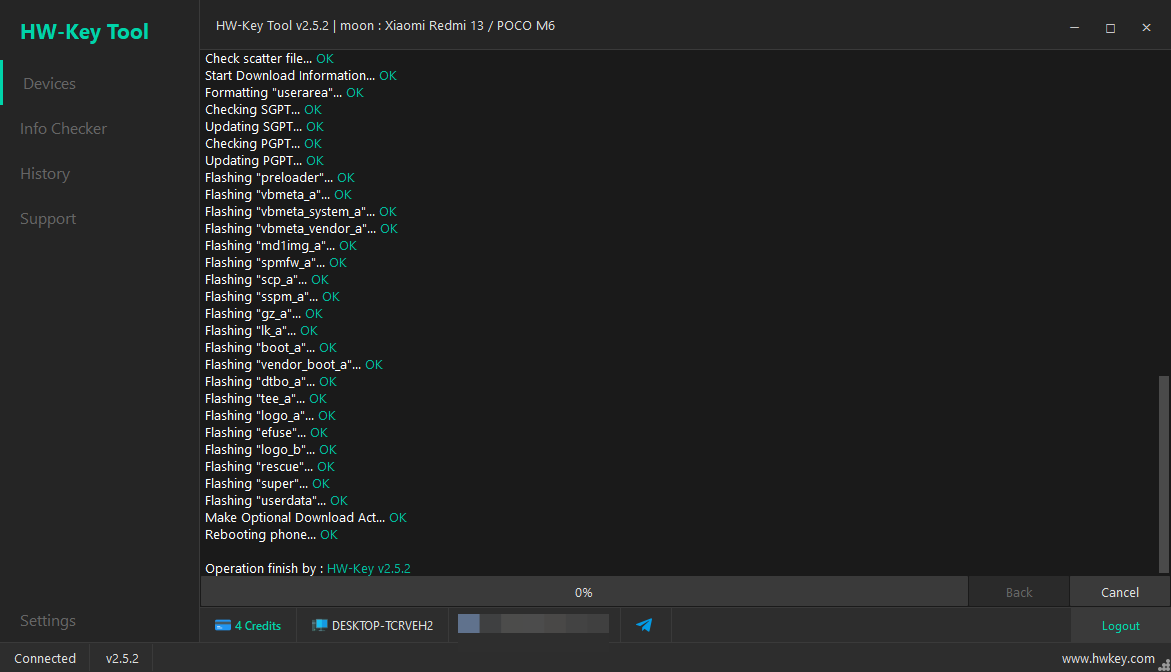Select the "Make Optional Download Act..." log line
1171x672 pixels.
(x=306, y=518)
